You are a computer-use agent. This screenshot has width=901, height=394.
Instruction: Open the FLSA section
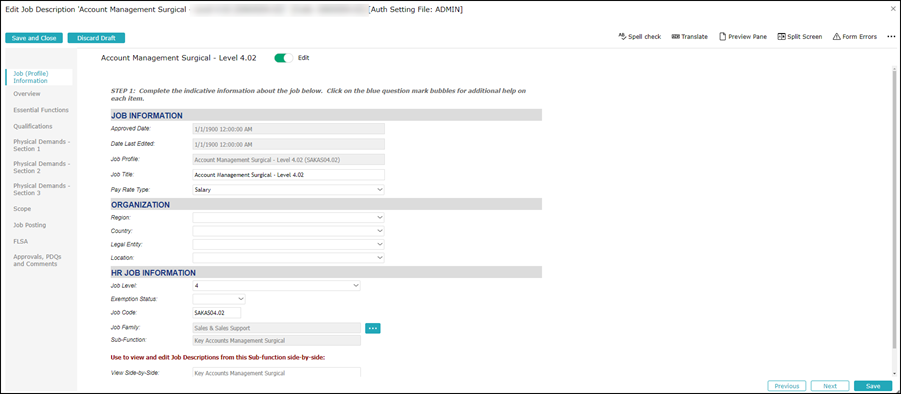pyautogui.click(x=20, y=242)
